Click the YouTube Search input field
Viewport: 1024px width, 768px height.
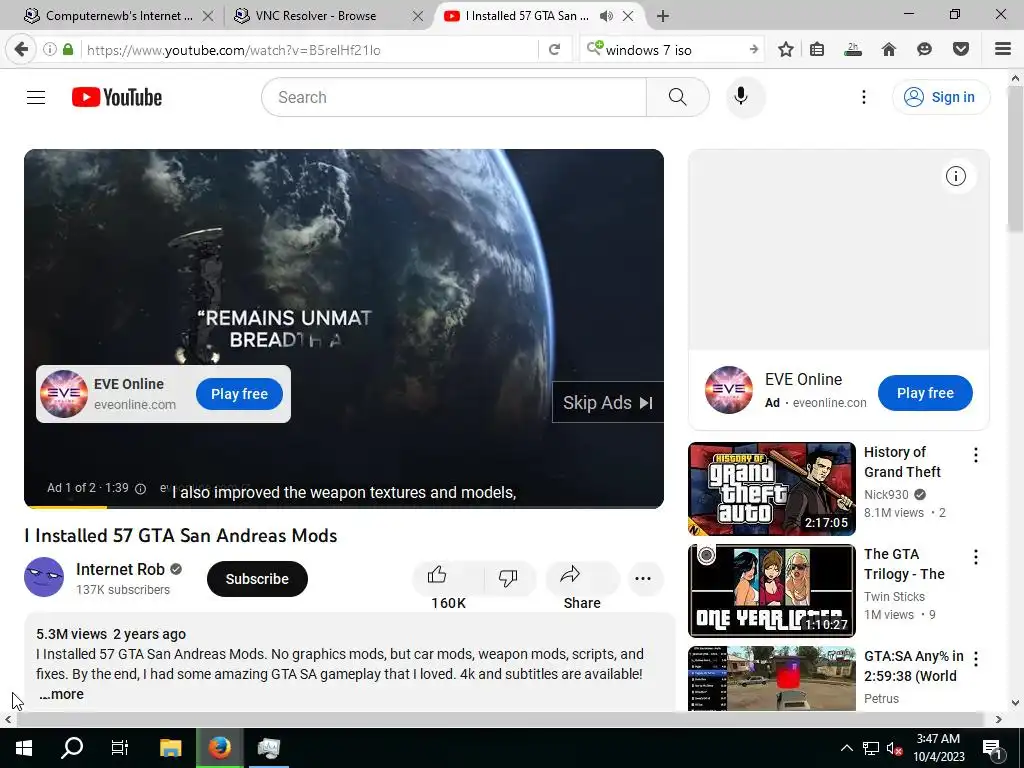pos(454,97)
